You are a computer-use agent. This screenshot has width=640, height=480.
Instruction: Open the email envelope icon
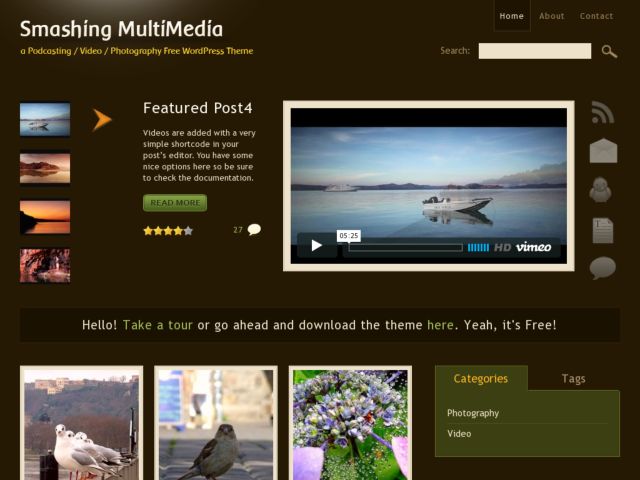coord(603,151)
